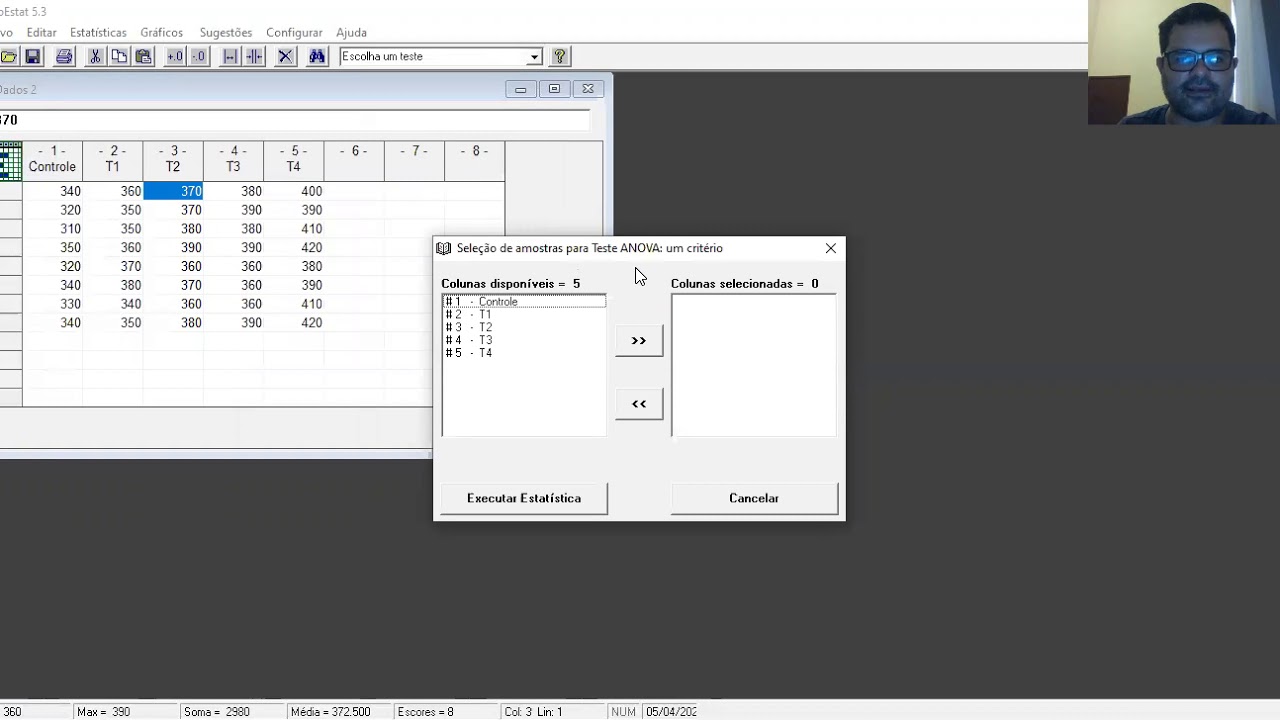This screenshot has width=1280, height=720.
Task: Click the X delete toolbar icon
Action: coord(285,57)
